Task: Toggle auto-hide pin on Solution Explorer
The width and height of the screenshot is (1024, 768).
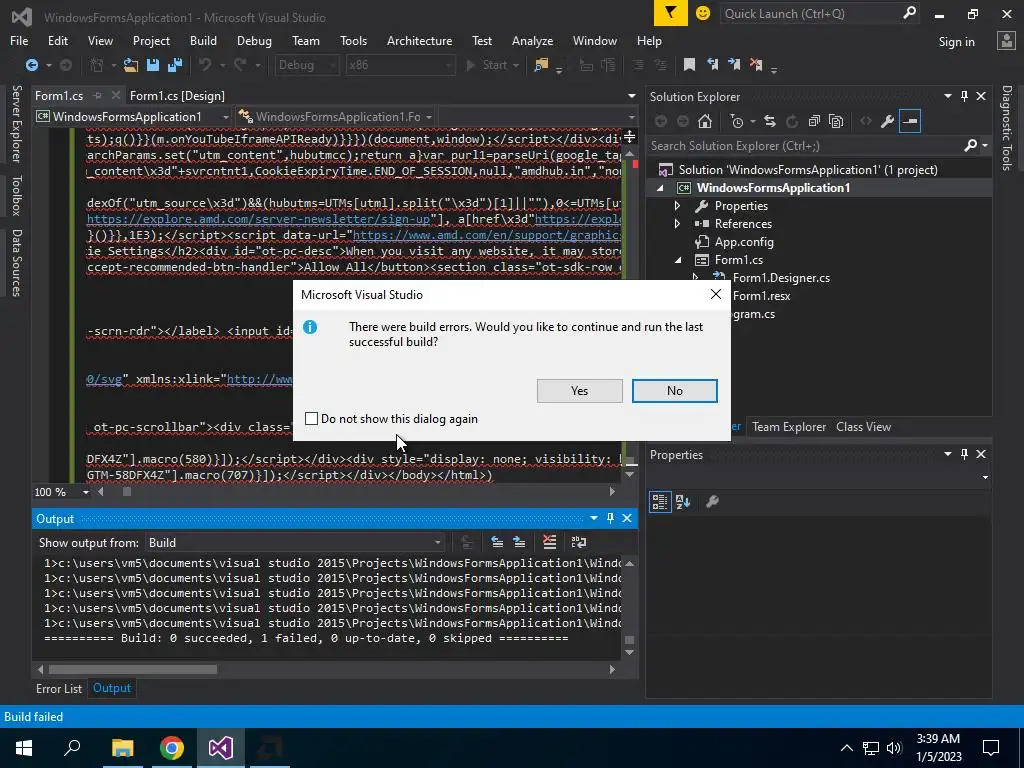Action: click(x=965, y=97)
